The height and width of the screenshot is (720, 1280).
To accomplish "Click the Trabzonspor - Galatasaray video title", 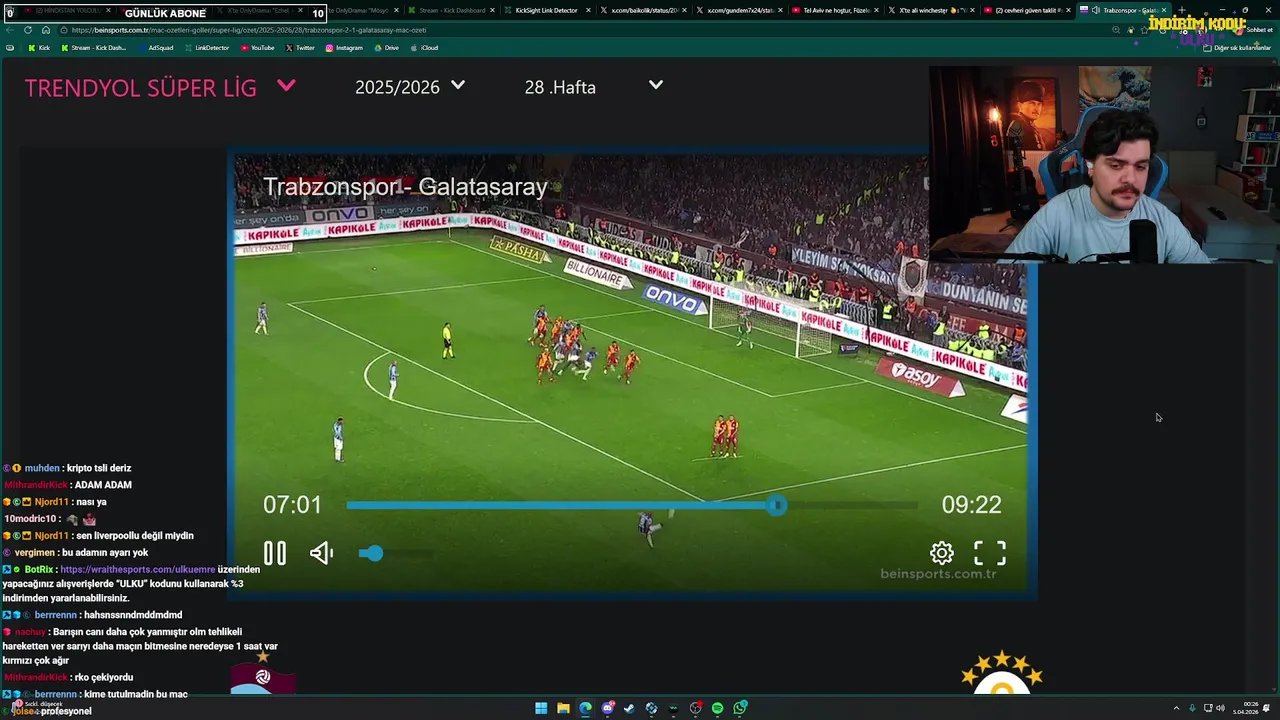I will click(405, 187).
